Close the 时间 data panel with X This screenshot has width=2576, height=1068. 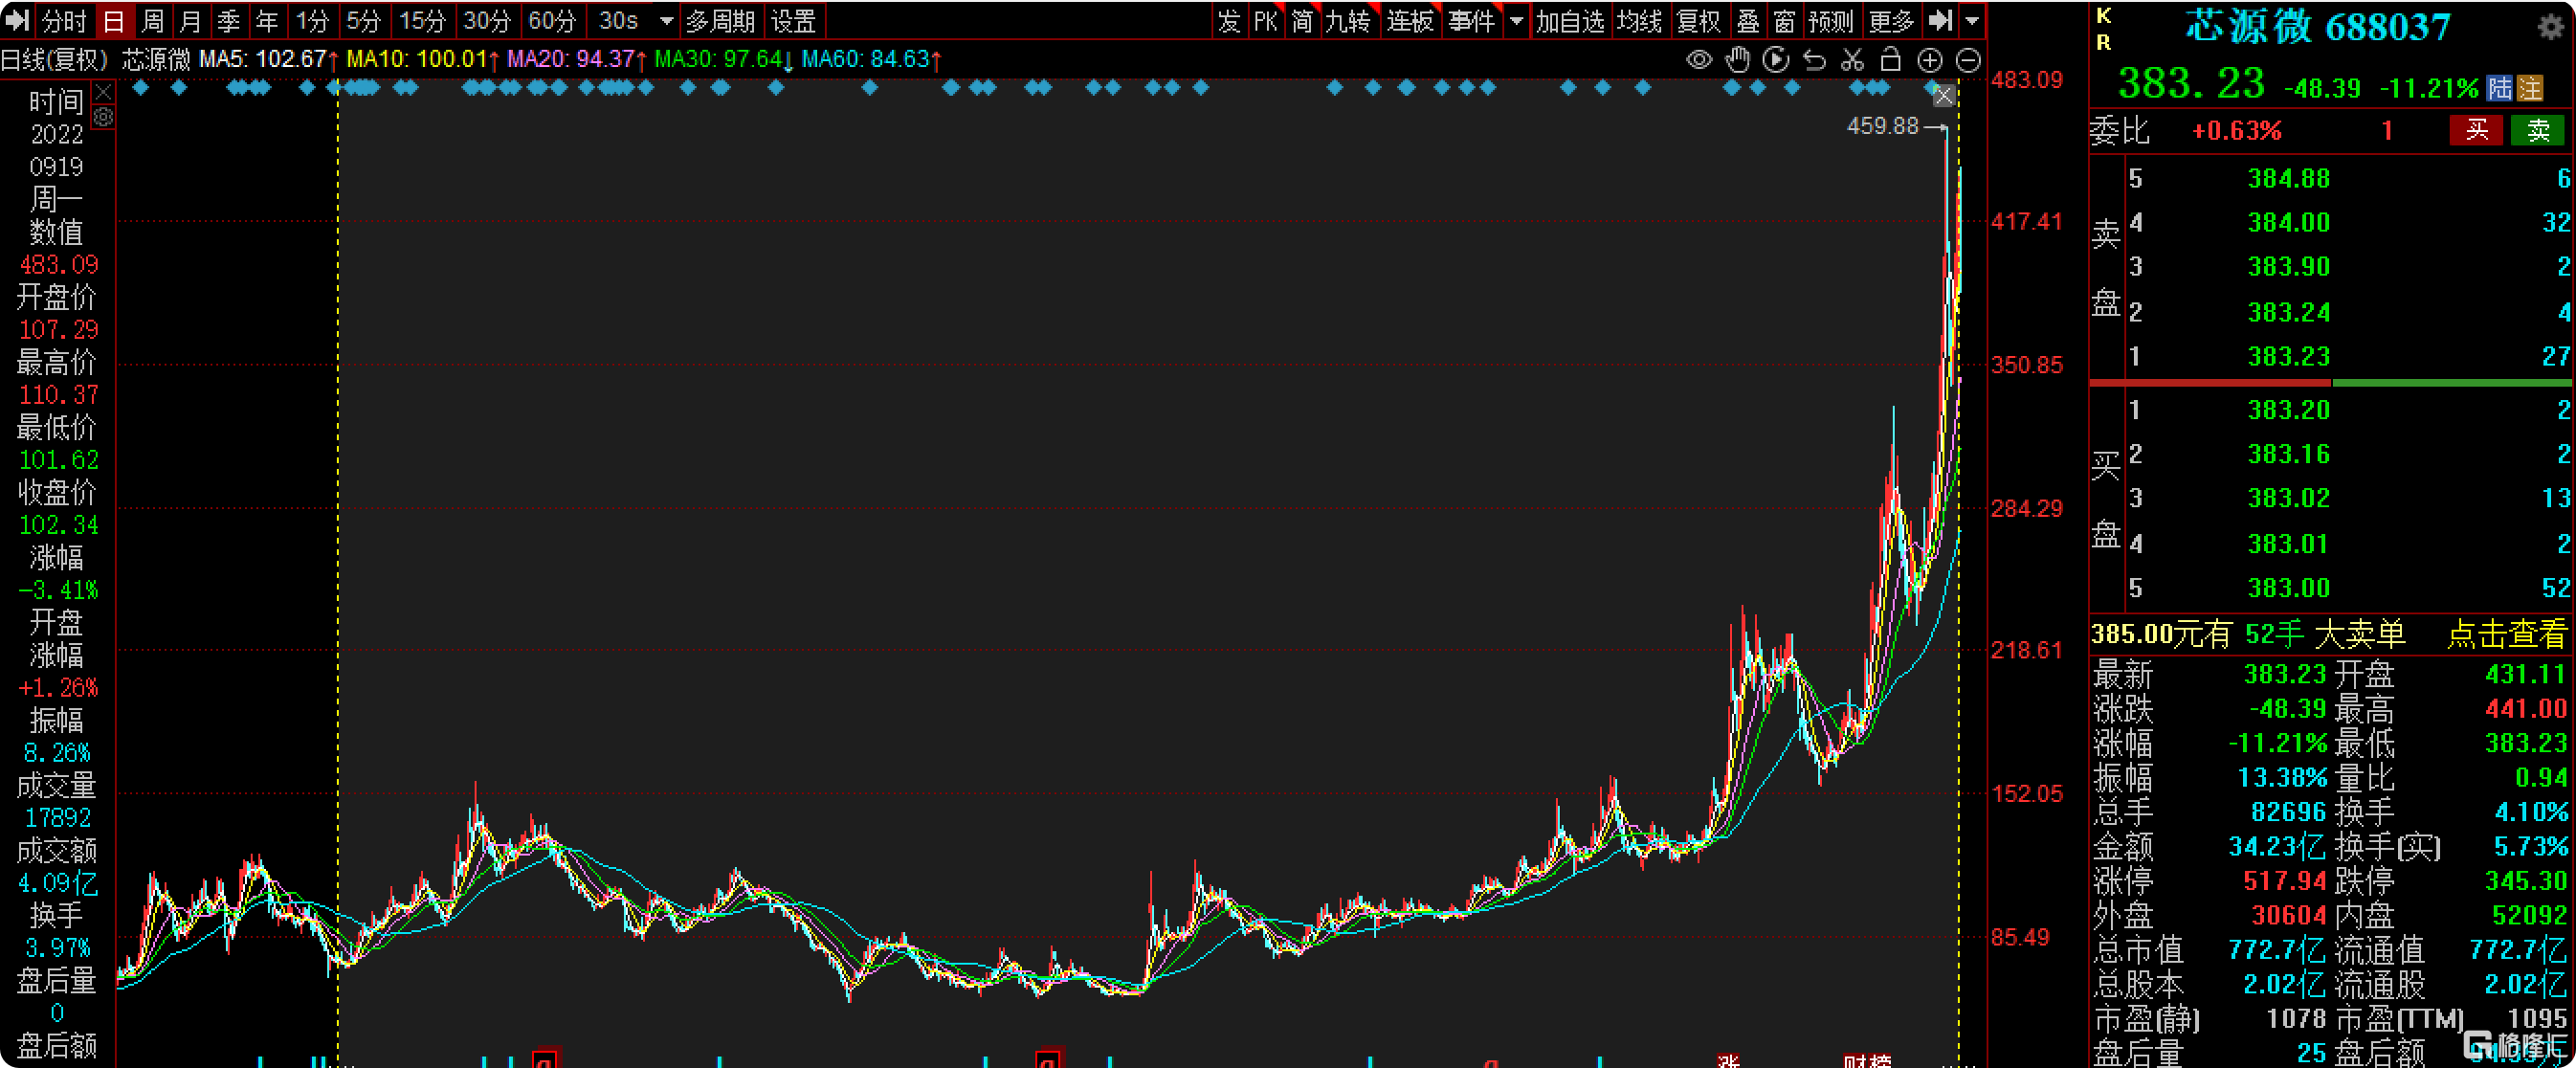coord(103,93)
